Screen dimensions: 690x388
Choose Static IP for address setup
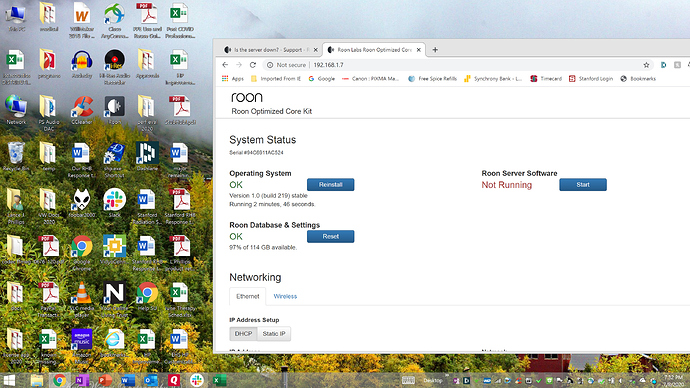[274, 334]
